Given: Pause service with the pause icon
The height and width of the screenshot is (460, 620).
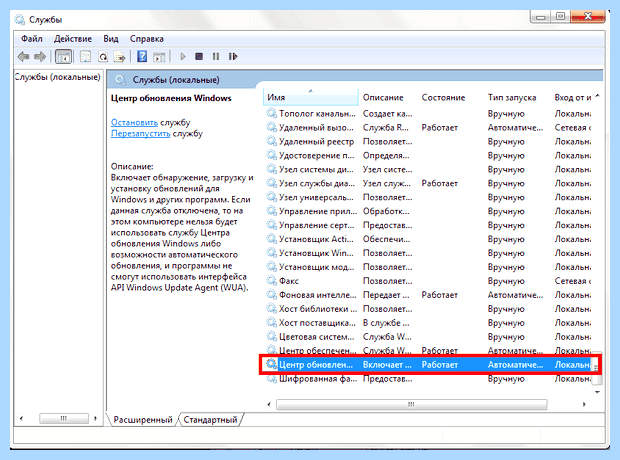Looking at the screenshot, I should coord(215,57).
